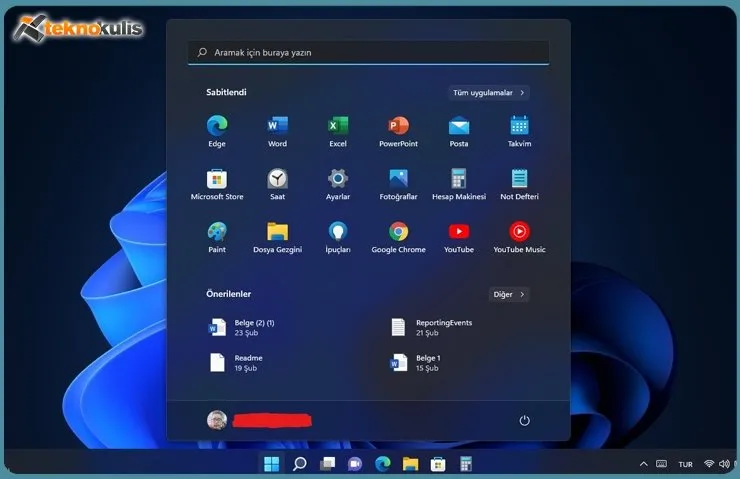Open the Readme recommended file
Screen dimensions: 740x479
(x=236, y=363)
